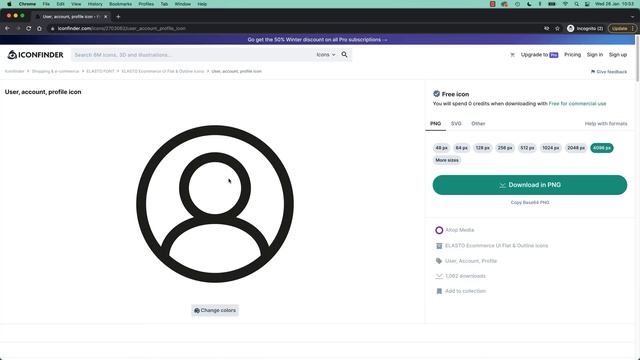Image resolution: width=640 pixels, height=360 pixels.
Task: Open the Icons search type dropdown
Action: pos(326,55)
